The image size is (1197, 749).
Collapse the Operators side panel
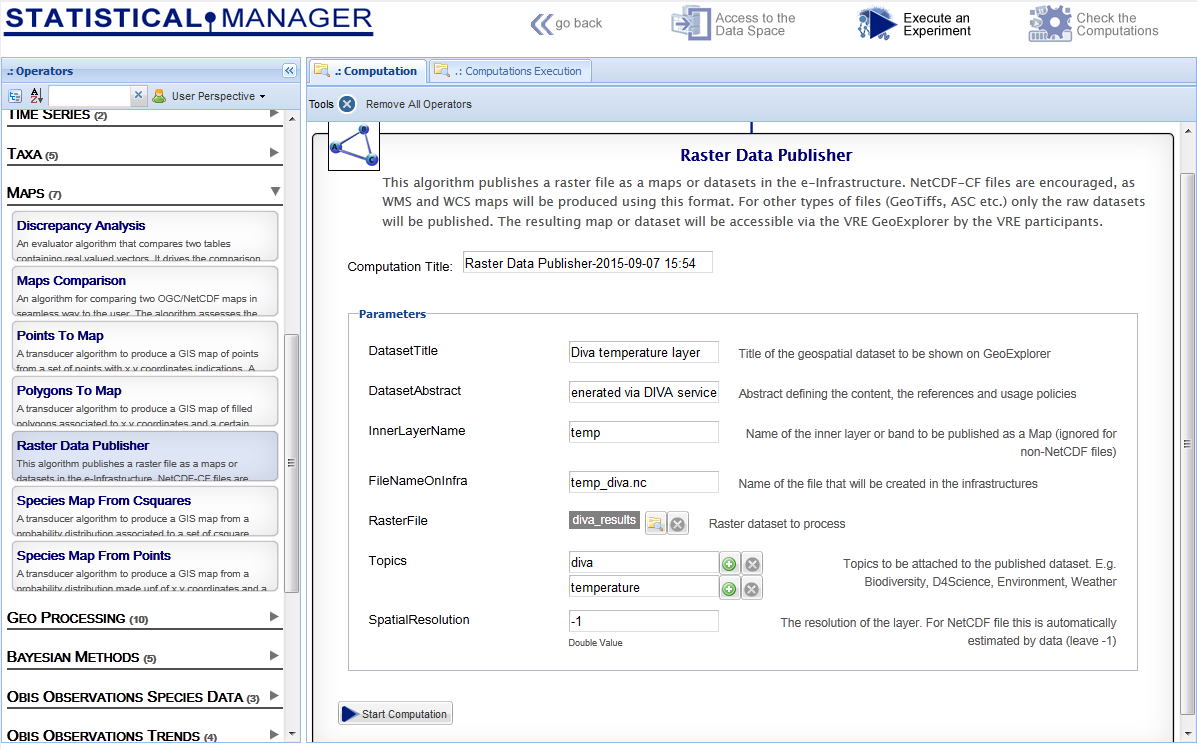click(x=289, y=71)
